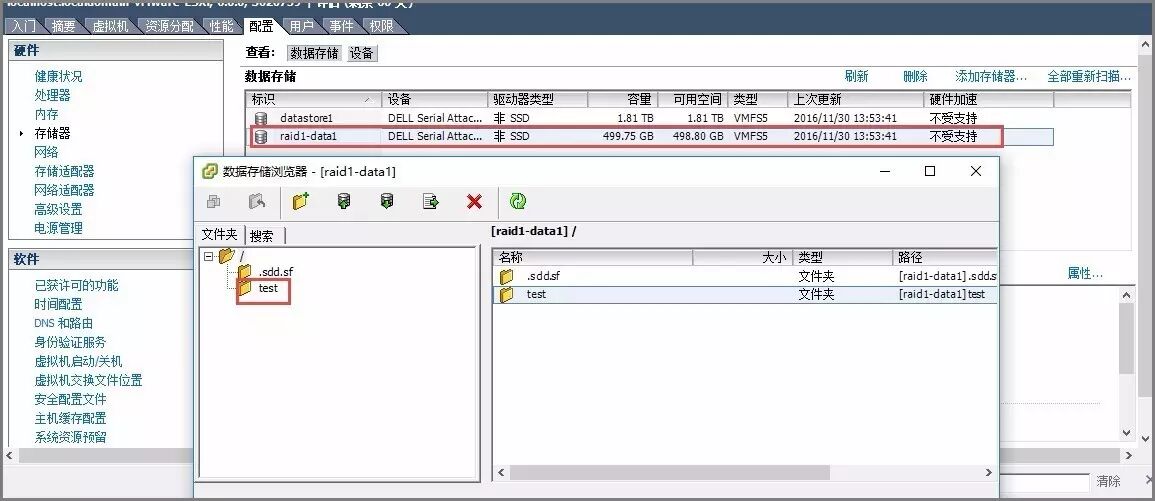Click the 属性 link
Screen dimensions: 1155x501
(1085, 273)
